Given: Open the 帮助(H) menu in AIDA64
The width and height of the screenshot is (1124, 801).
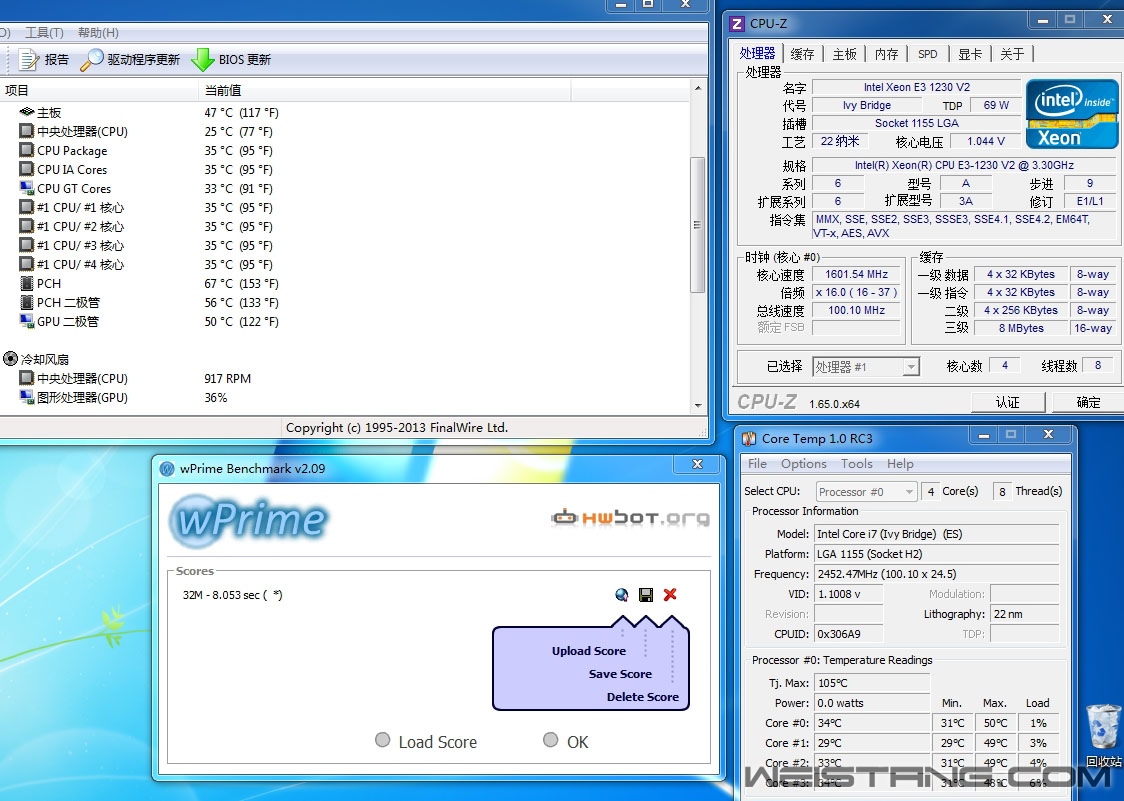Looking at the screenshot, I should [98, 32].
